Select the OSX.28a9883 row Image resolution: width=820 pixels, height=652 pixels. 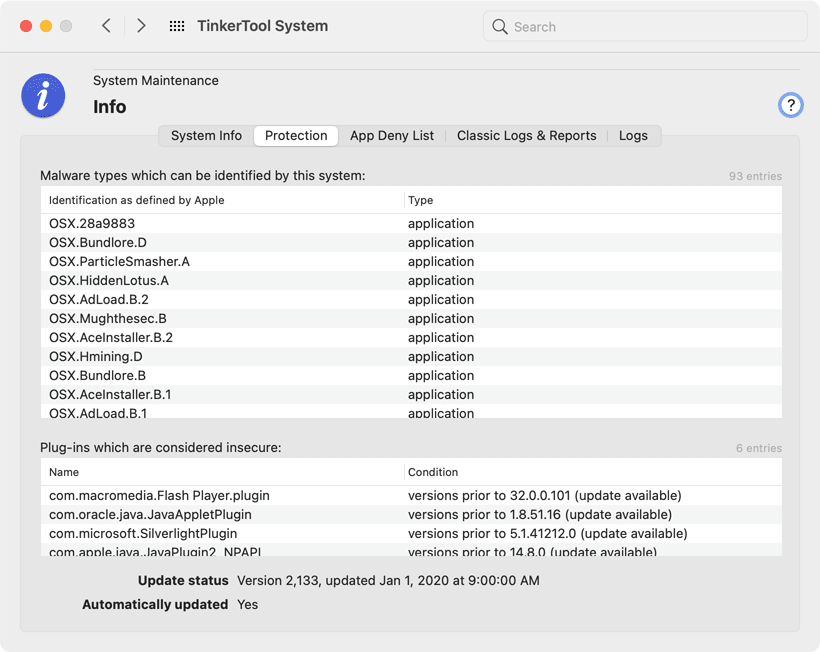[x=411, y=223]
